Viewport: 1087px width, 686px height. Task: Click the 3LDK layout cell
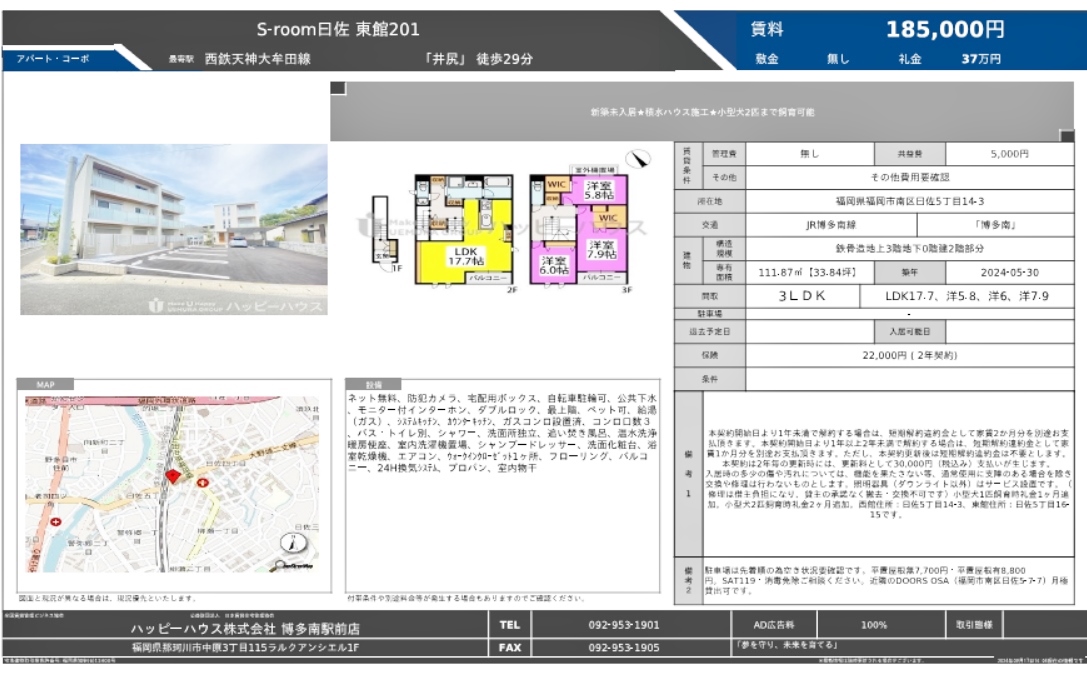(x=802, y=296)
